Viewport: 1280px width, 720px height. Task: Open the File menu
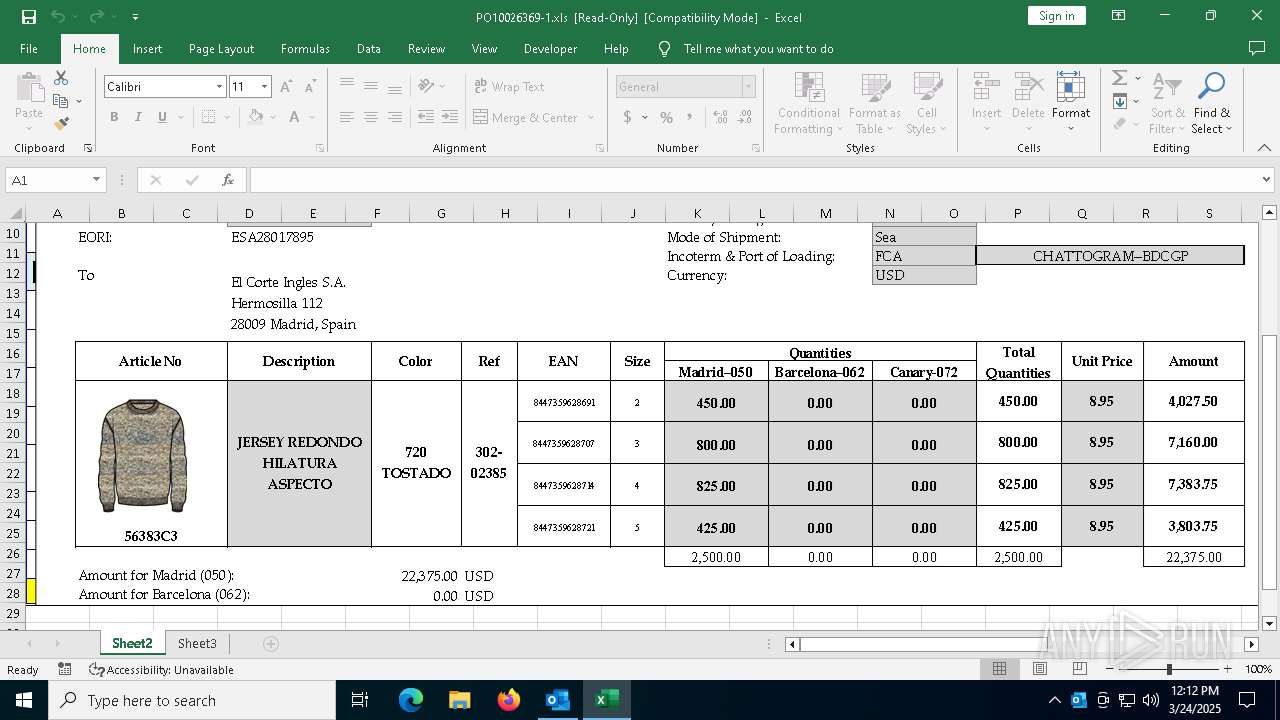pos(29,49)
